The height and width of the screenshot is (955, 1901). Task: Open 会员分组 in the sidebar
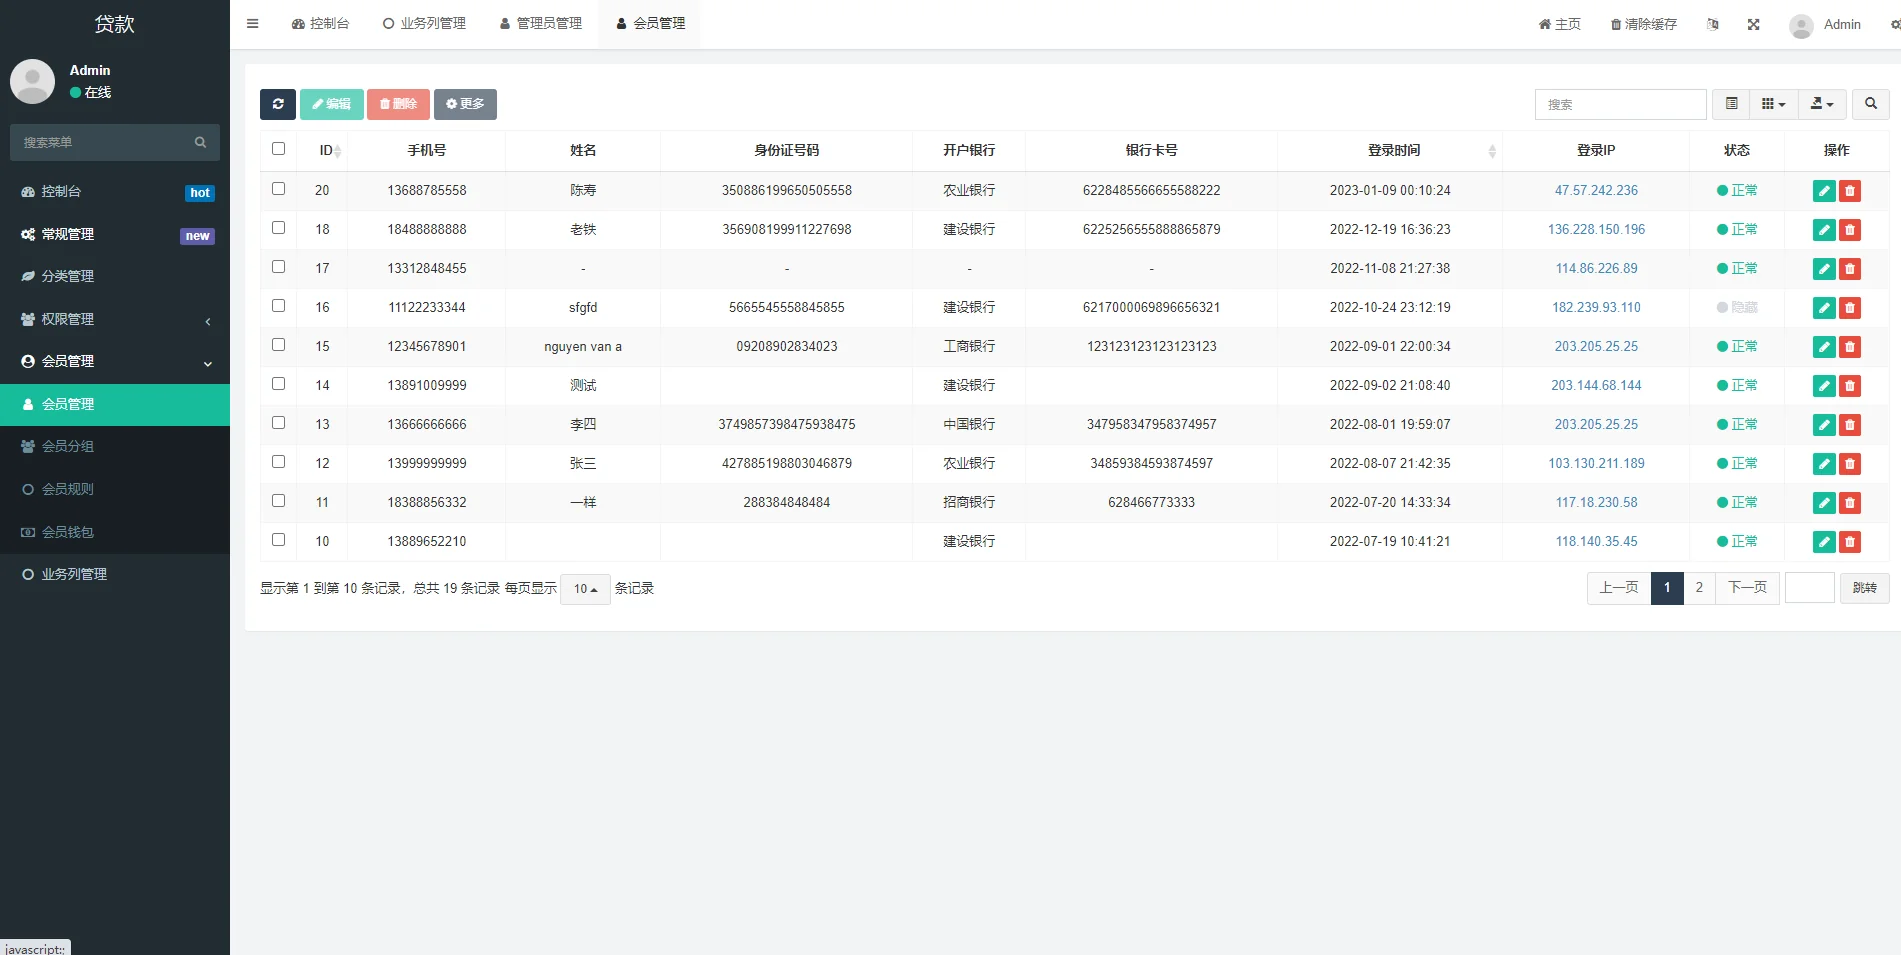coord(68,447)
